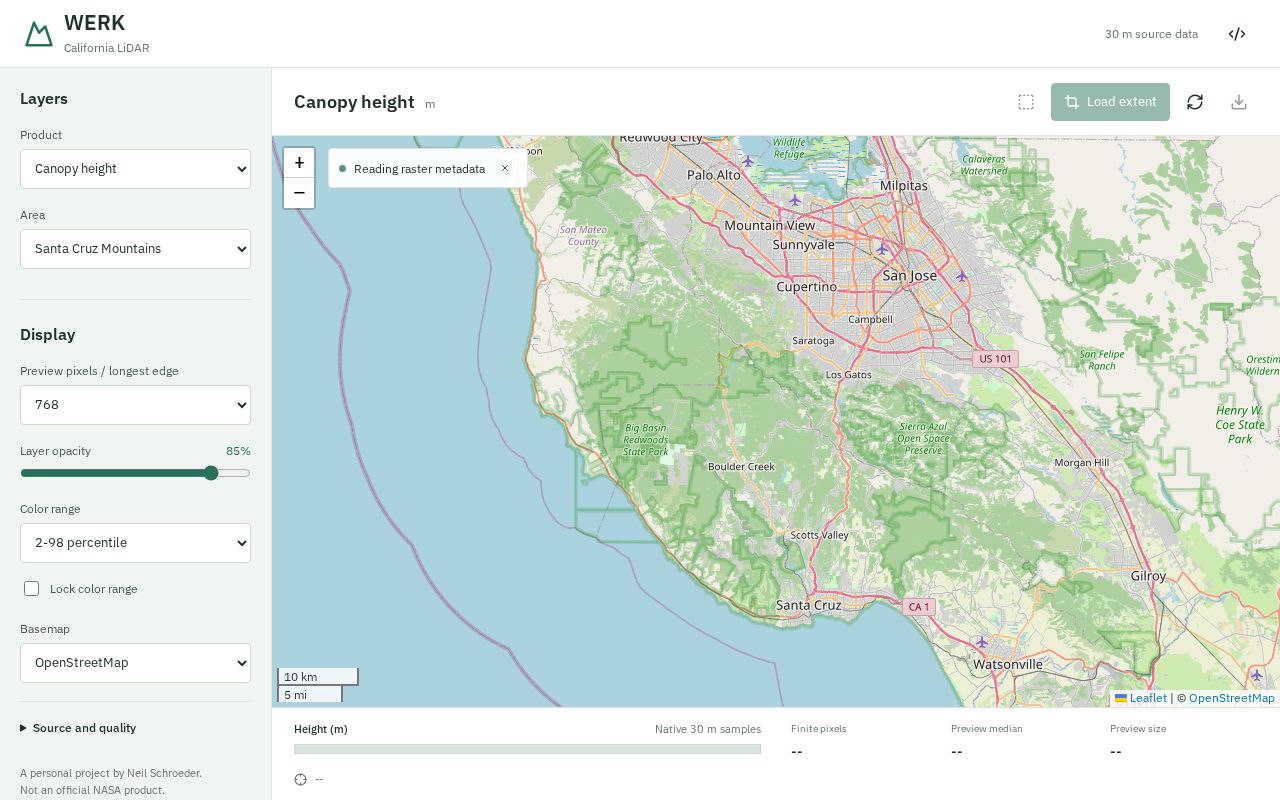Zoom in on the map
Screen dimensions: 1280x800
(299, 163)
